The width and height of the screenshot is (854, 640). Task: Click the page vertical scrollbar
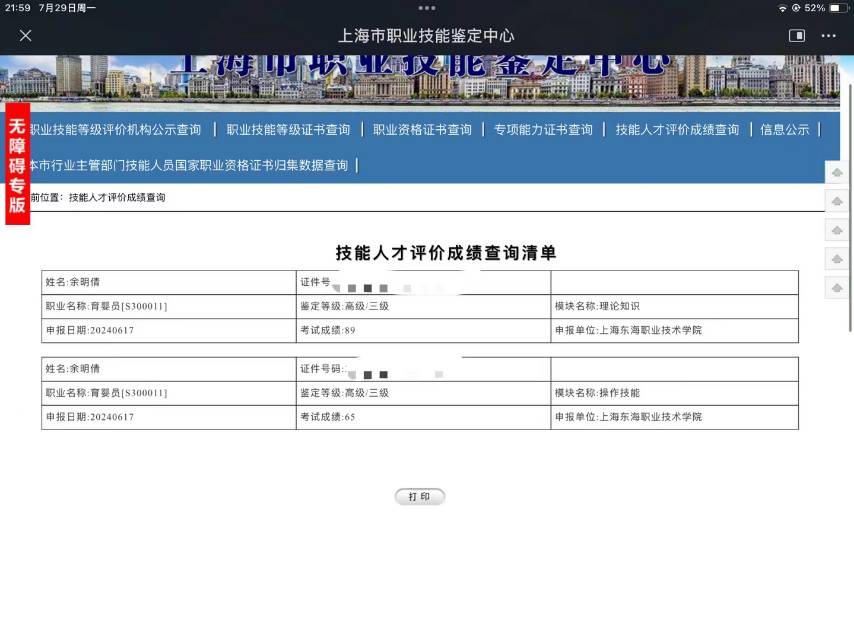851,207
